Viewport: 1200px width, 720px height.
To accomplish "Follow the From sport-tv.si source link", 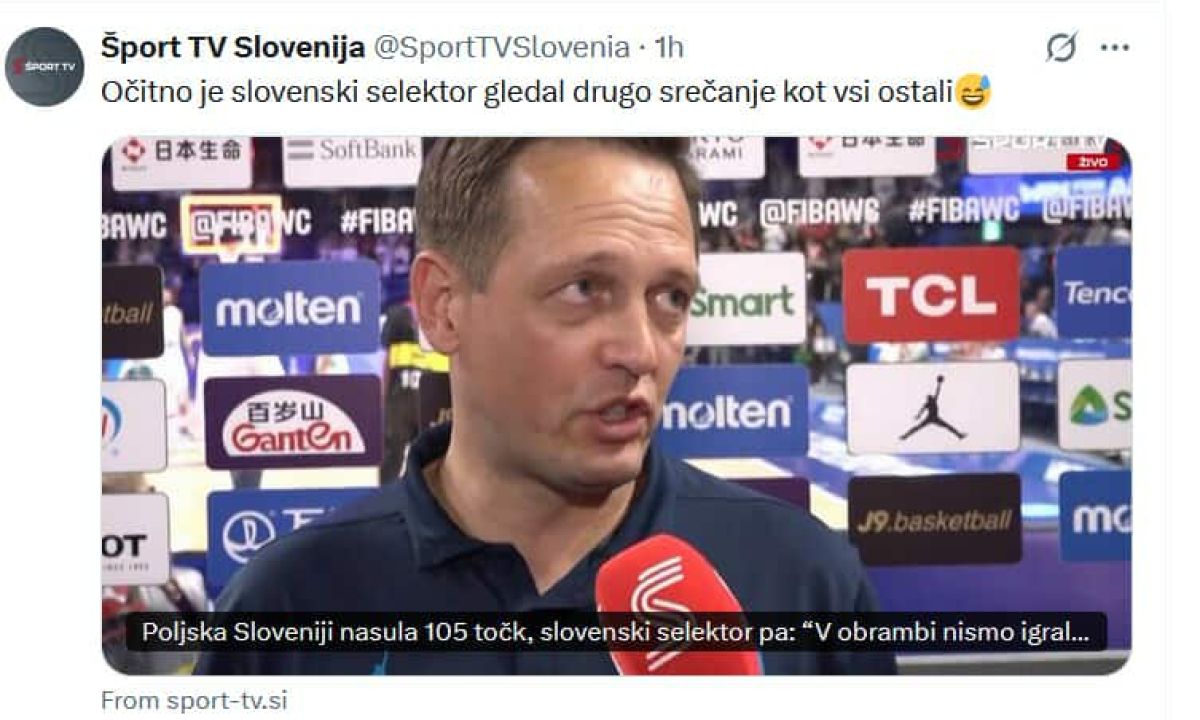I will [194, 700].
